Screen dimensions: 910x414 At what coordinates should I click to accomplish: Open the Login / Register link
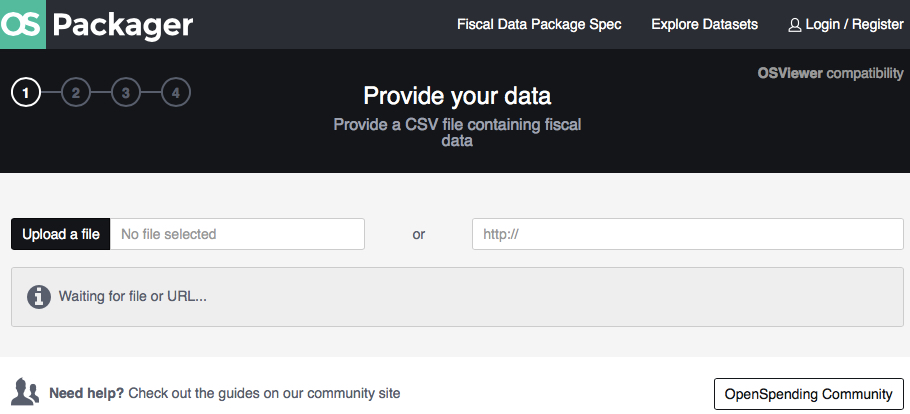854,24
